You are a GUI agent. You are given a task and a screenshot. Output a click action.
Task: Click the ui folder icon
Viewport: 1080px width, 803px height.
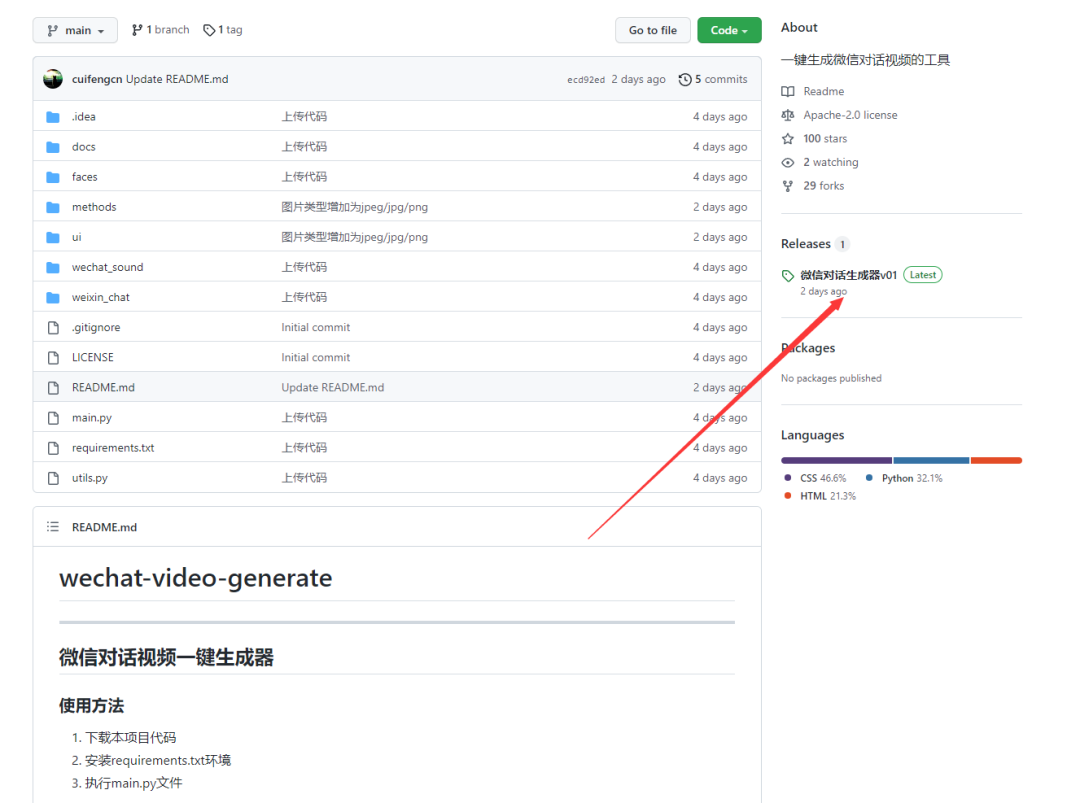pyautogui.click(x=53, y=238)
